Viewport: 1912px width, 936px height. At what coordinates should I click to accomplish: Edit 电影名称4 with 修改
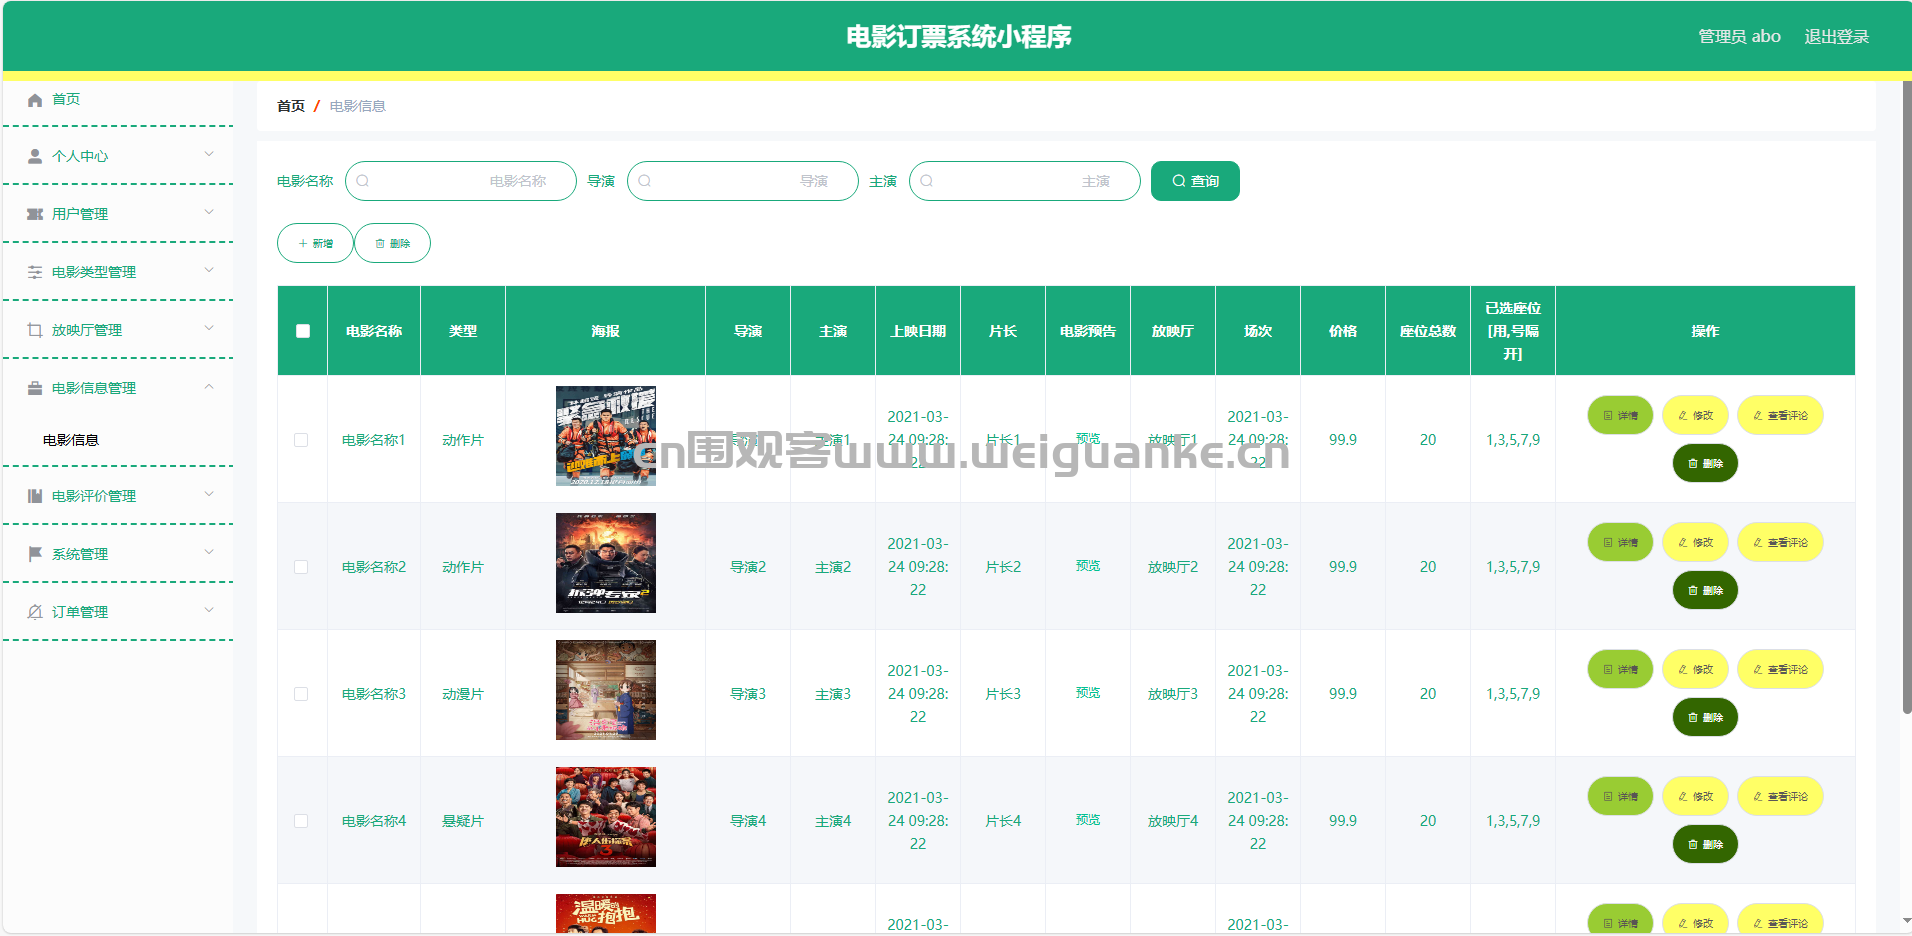pyautogui.click(x=1695, y=796)
